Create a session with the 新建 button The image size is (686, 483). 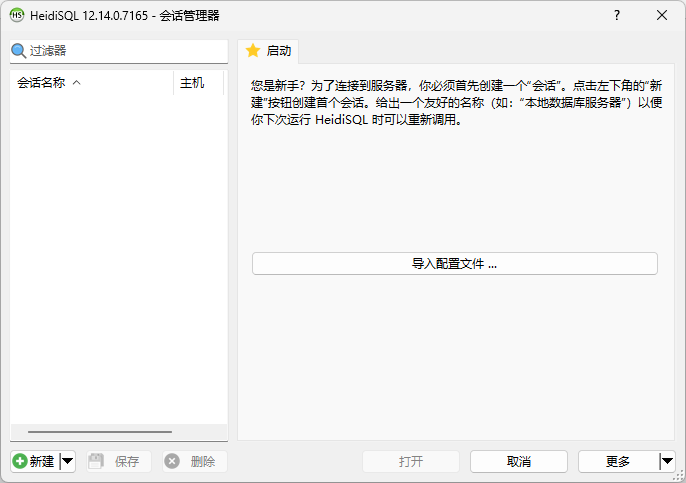35,461
